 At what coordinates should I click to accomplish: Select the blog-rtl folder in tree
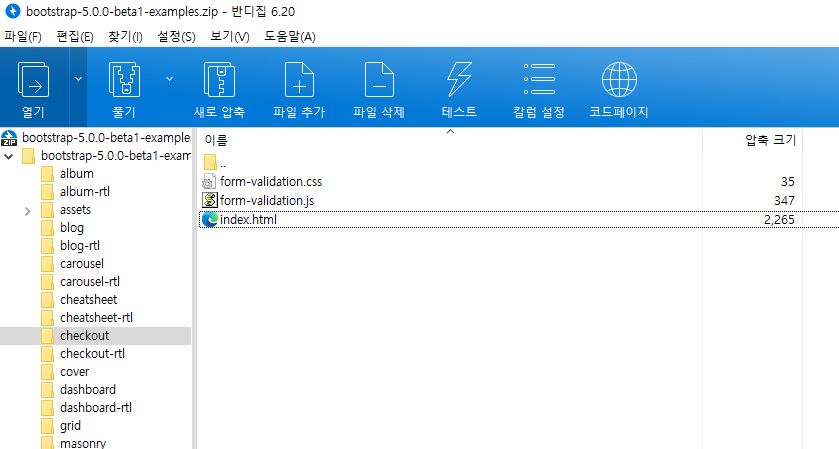[x=80, y=246]
